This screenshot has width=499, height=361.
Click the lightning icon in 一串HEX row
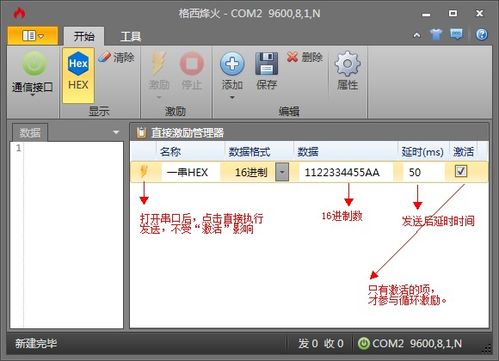pyautogui.click(x=144, y=172)
